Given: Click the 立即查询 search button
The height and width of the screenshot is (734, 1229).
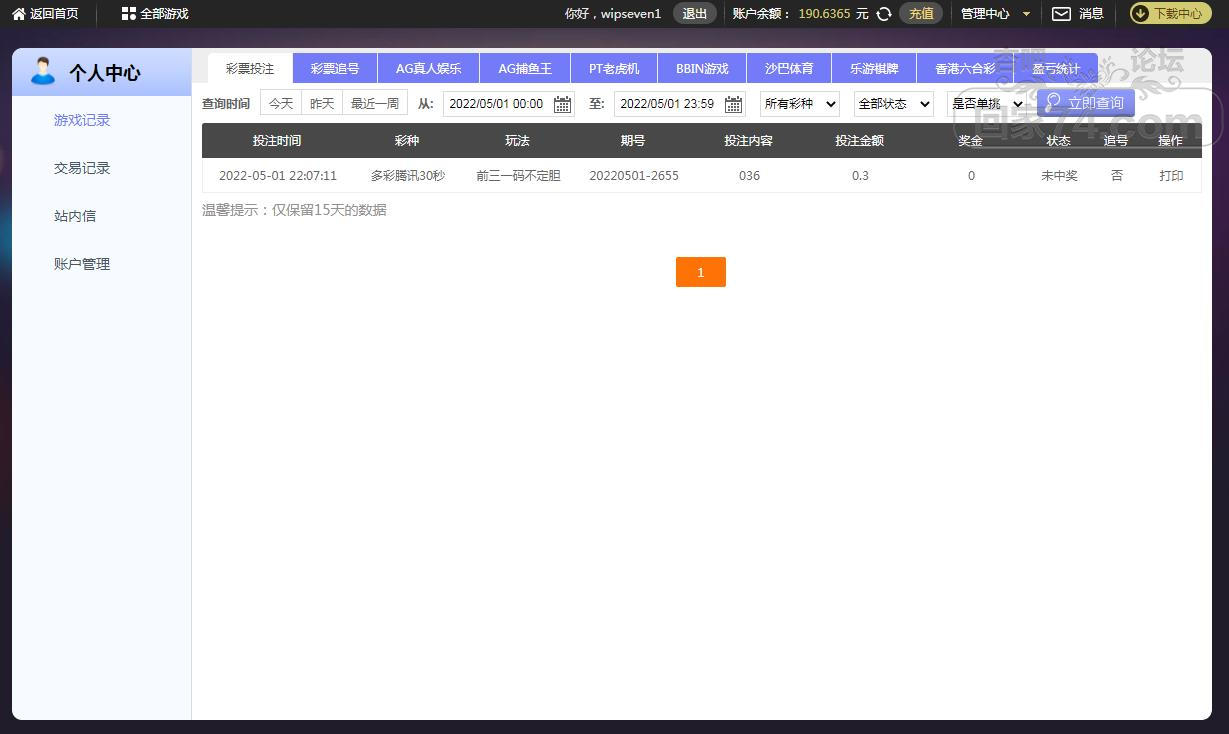Looking at the screenshot, I should 1086,102.
